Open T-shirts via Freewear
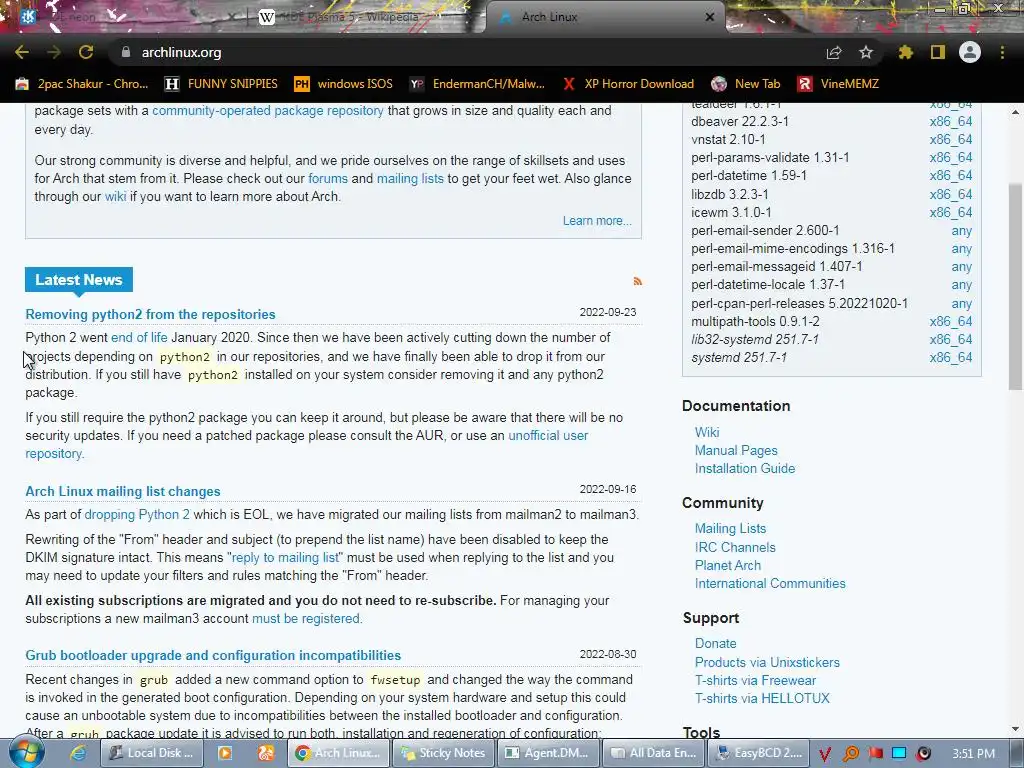Viewport: 1024px width, 768px height. point(755,680)
